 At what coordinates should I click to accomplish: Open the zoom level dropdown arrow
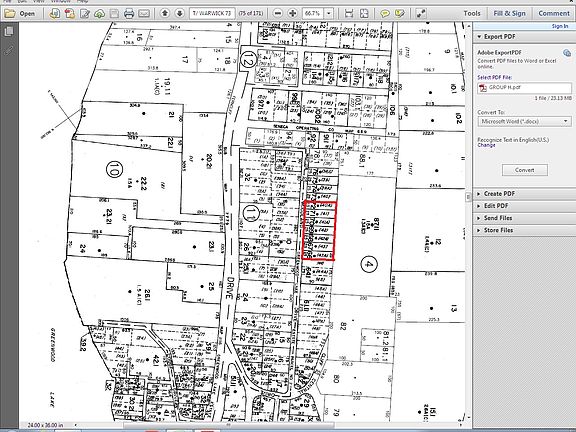[329, 13]
